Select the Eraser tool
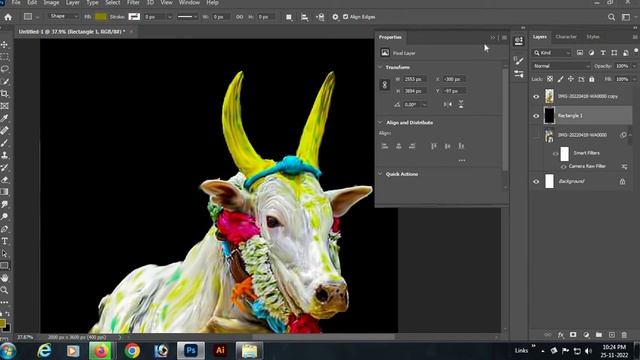Viewport: 640px width, 360px height. [x=4, y=180]
